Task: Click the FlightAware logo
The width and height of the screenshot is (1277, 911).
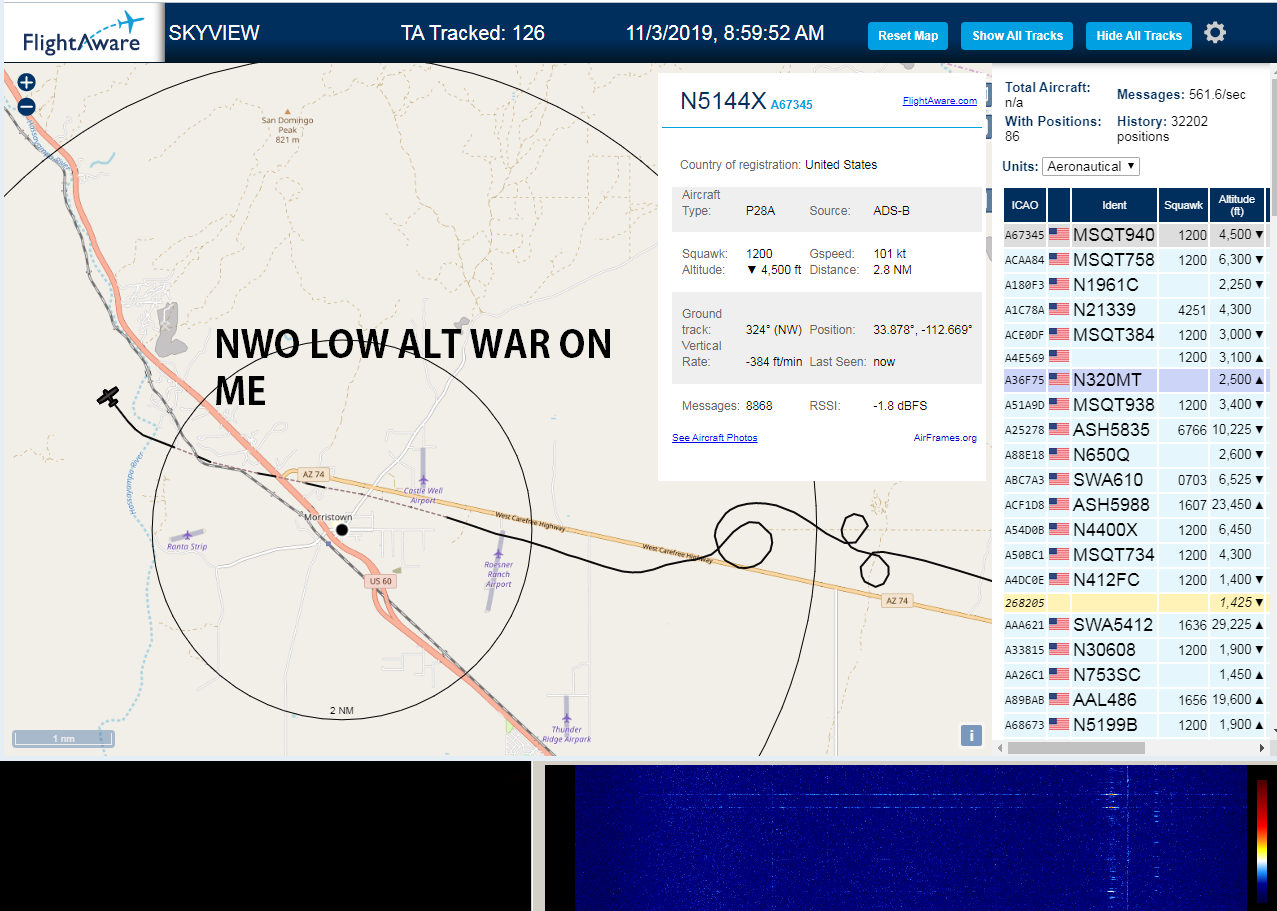Action: 83,33
